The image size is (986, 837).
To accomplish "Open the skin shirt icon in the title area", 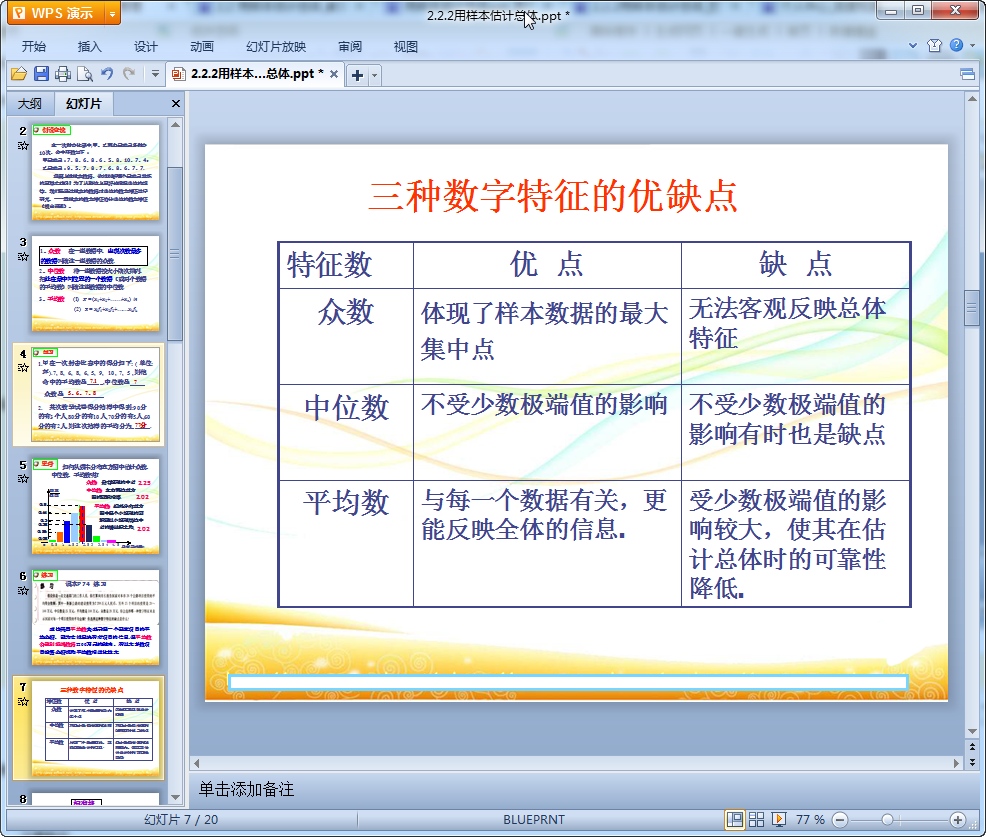I will (x=934, y=45).
